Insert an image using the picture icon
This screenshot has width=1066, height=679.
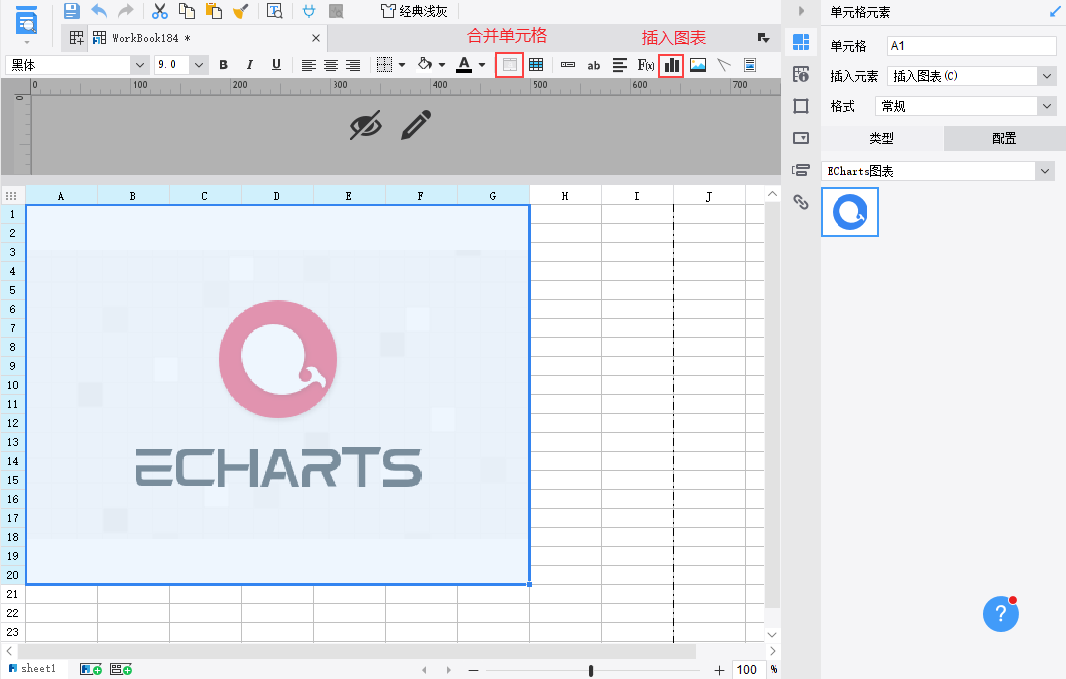[698, 65]
